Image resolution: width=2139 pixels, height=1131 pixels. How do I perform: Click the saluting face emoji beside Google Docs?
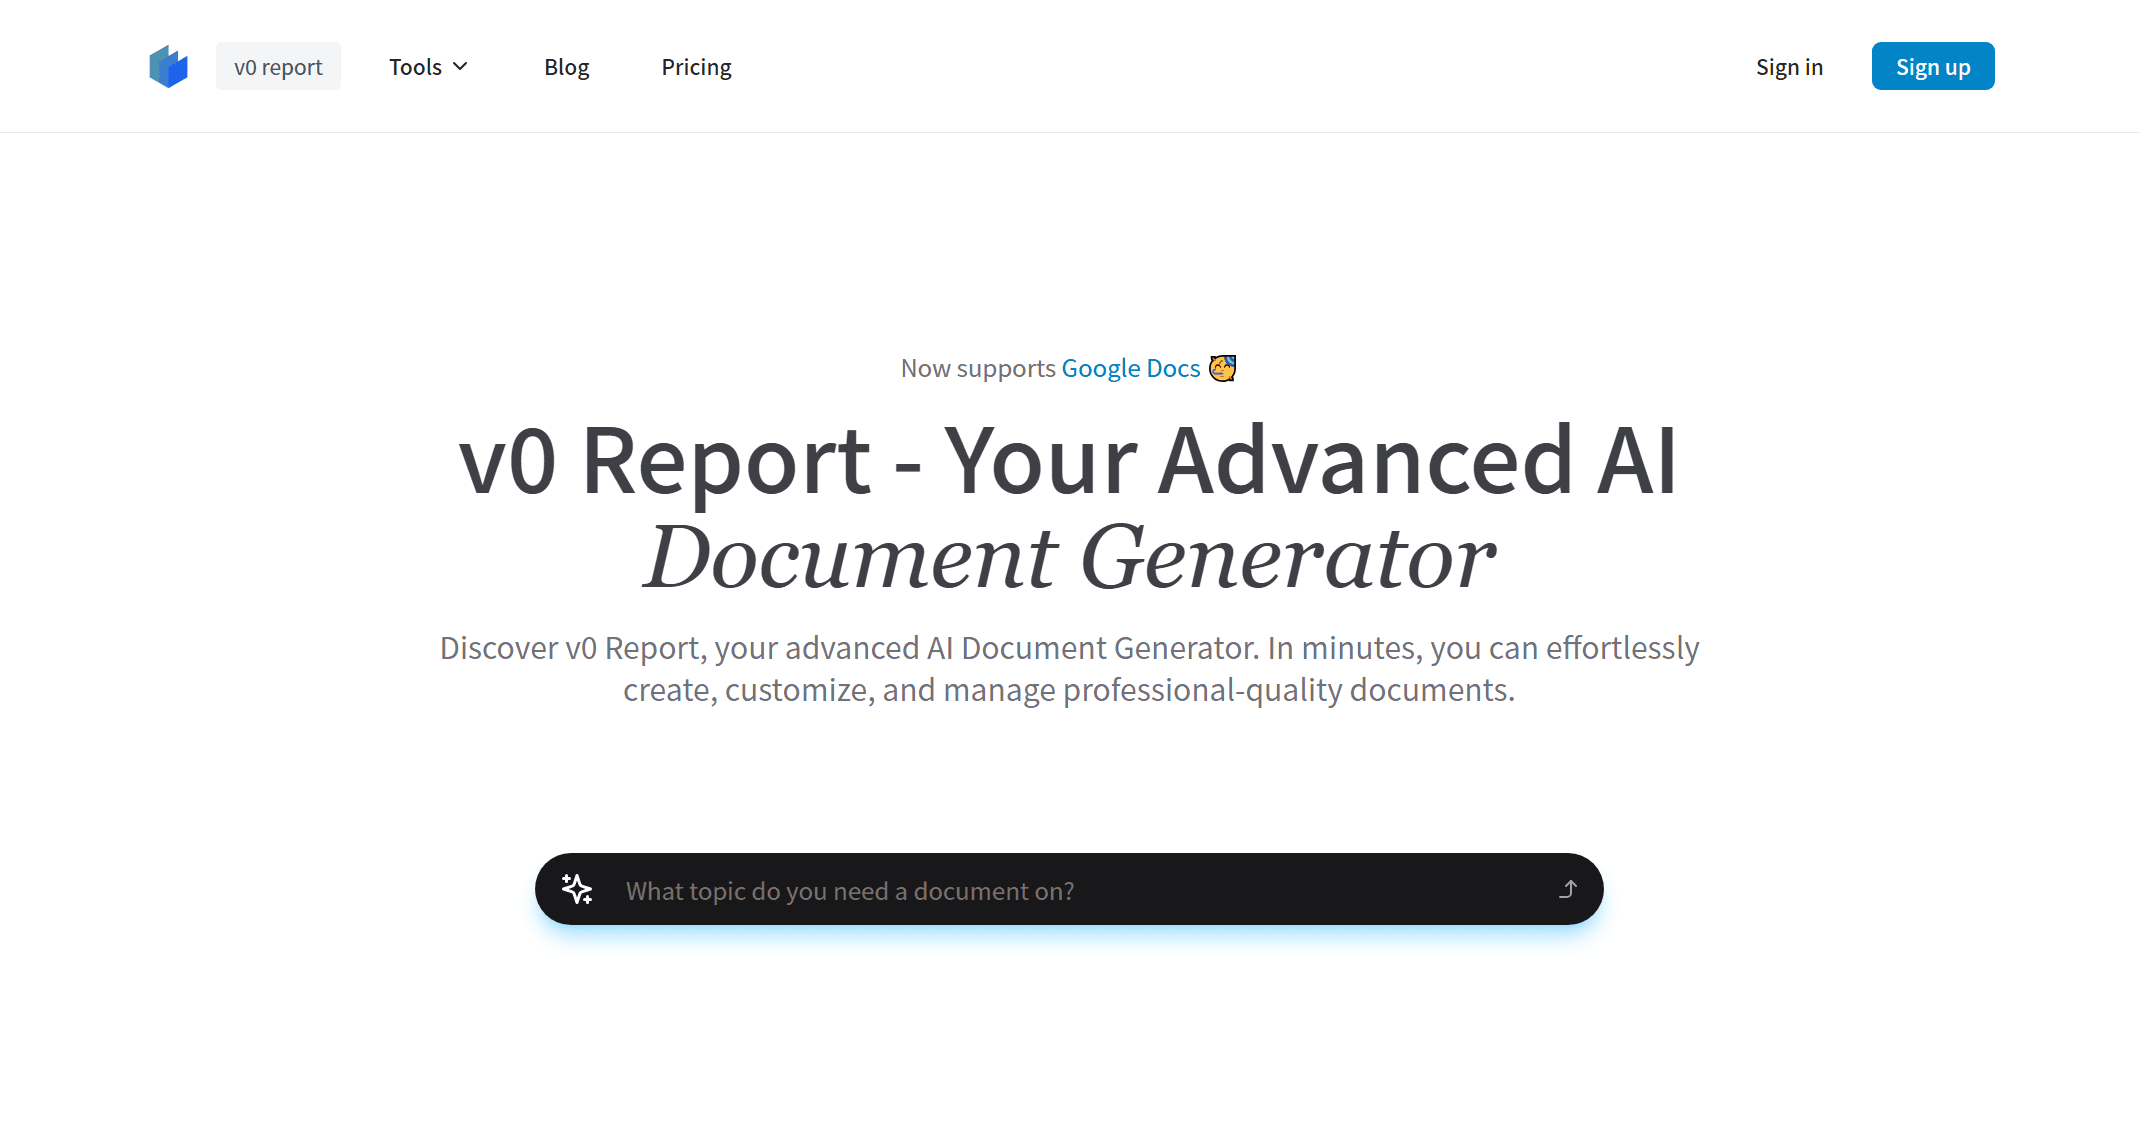tap(1222, 368)
